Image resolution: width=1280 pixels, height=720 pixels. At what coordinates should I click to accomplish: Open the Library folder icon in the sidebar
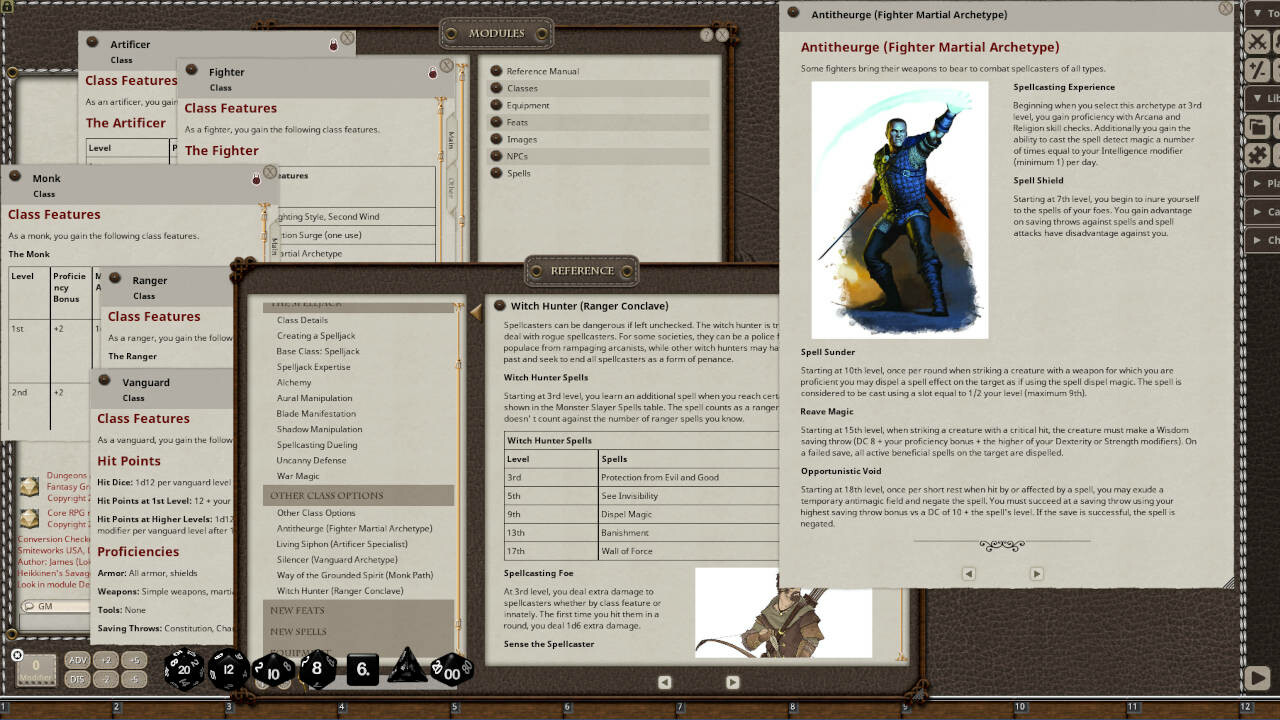[x=1257, y=126]
